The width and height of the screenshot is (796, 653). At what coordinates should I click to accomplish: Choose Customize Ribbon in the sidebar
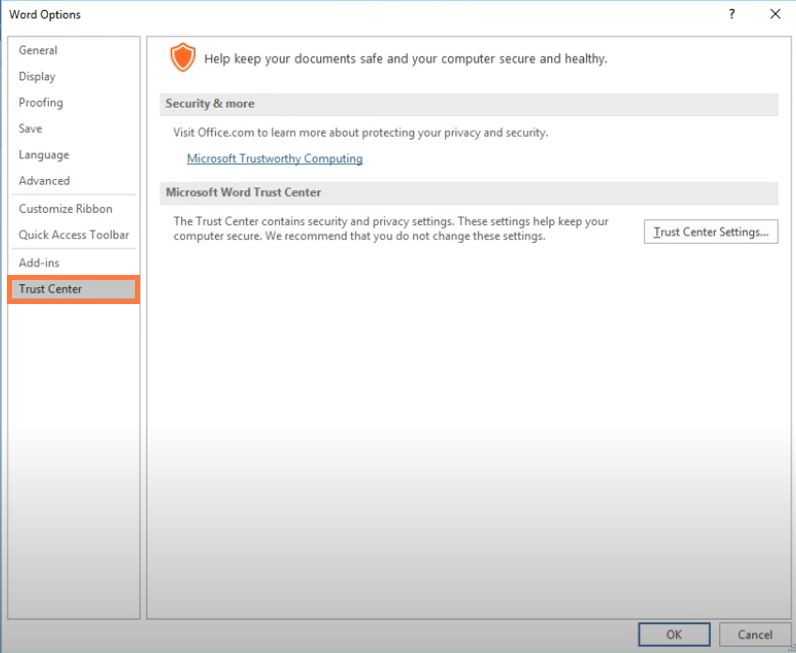click(65, 209)
